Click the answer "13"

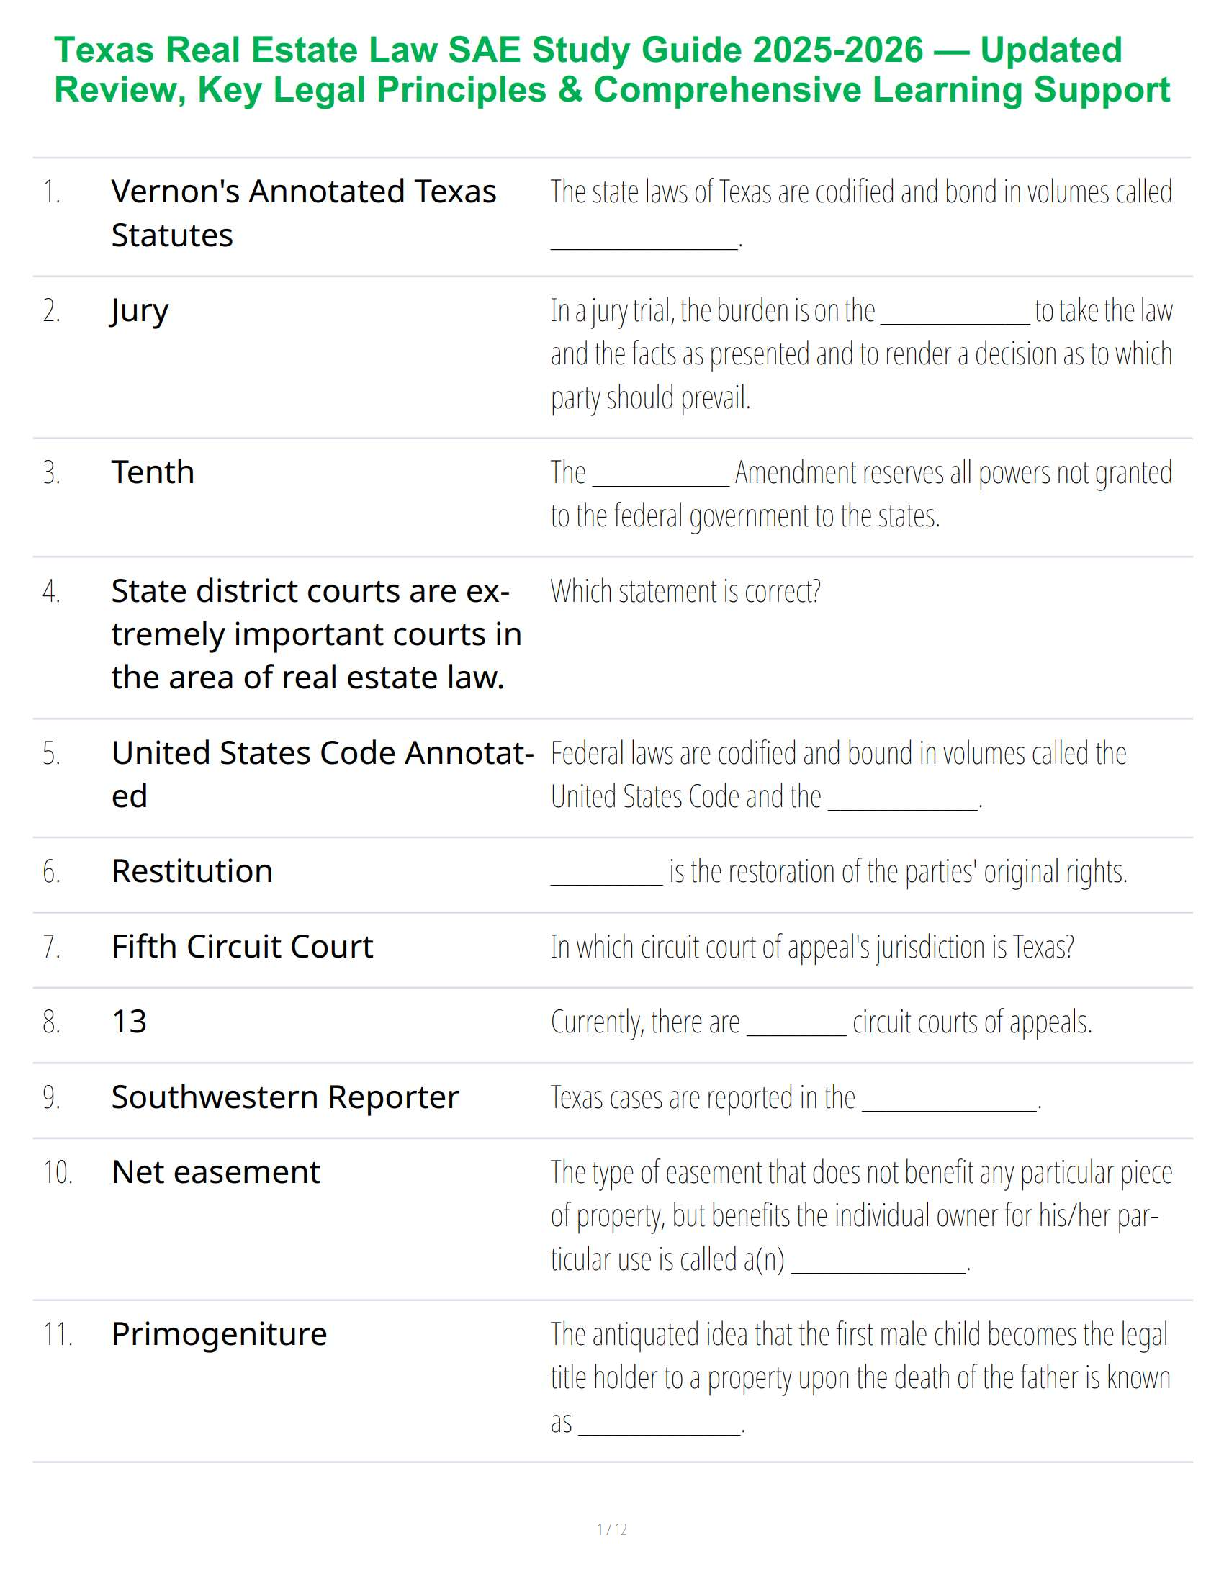coord(129,1021)
